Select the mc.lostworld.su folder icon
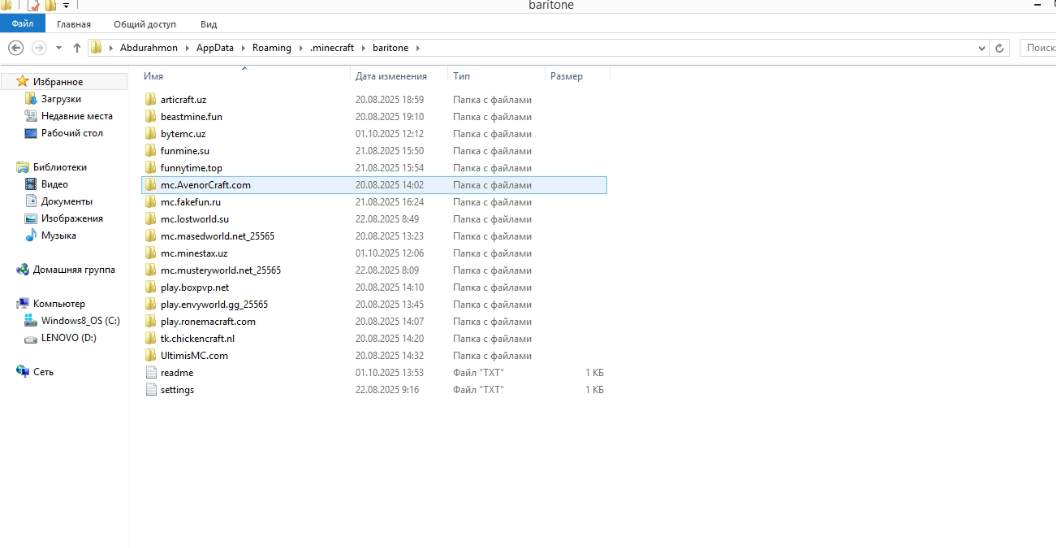 151,219
